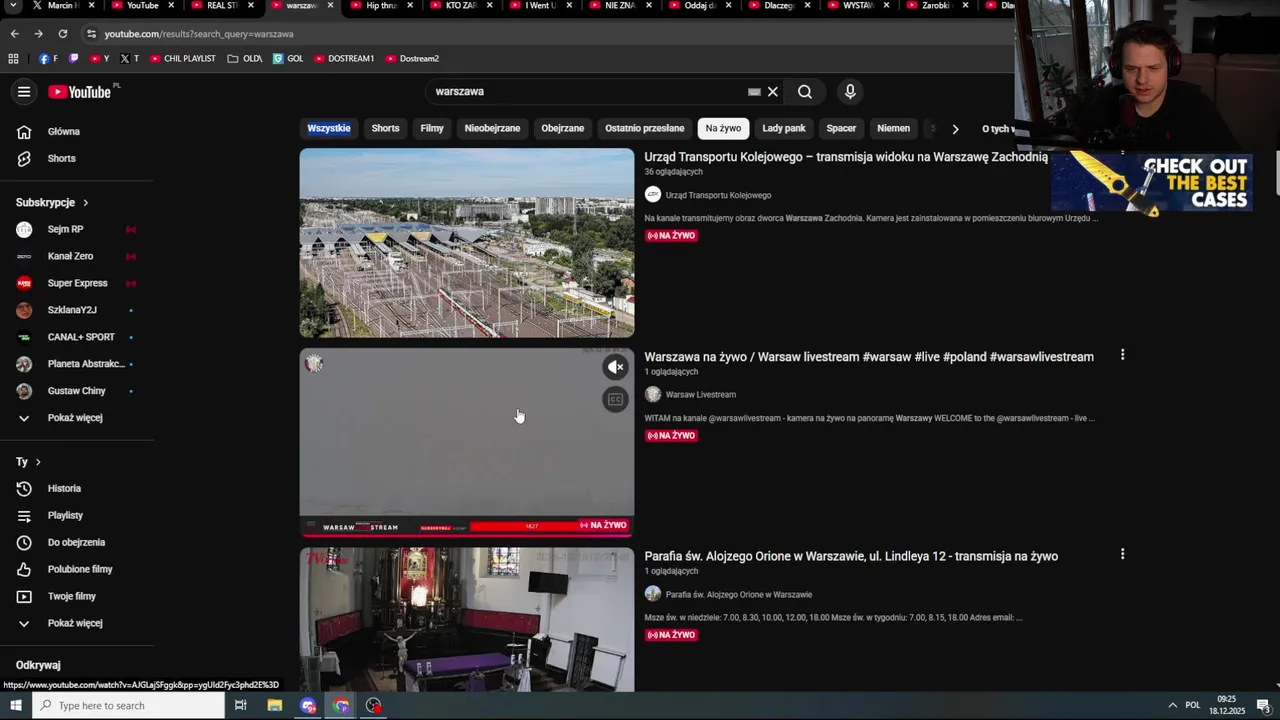Viewport: 1280px width, 720px height.
Task: Select the Ostatnio przesłane filter chip
Action: tap(645, 129)
